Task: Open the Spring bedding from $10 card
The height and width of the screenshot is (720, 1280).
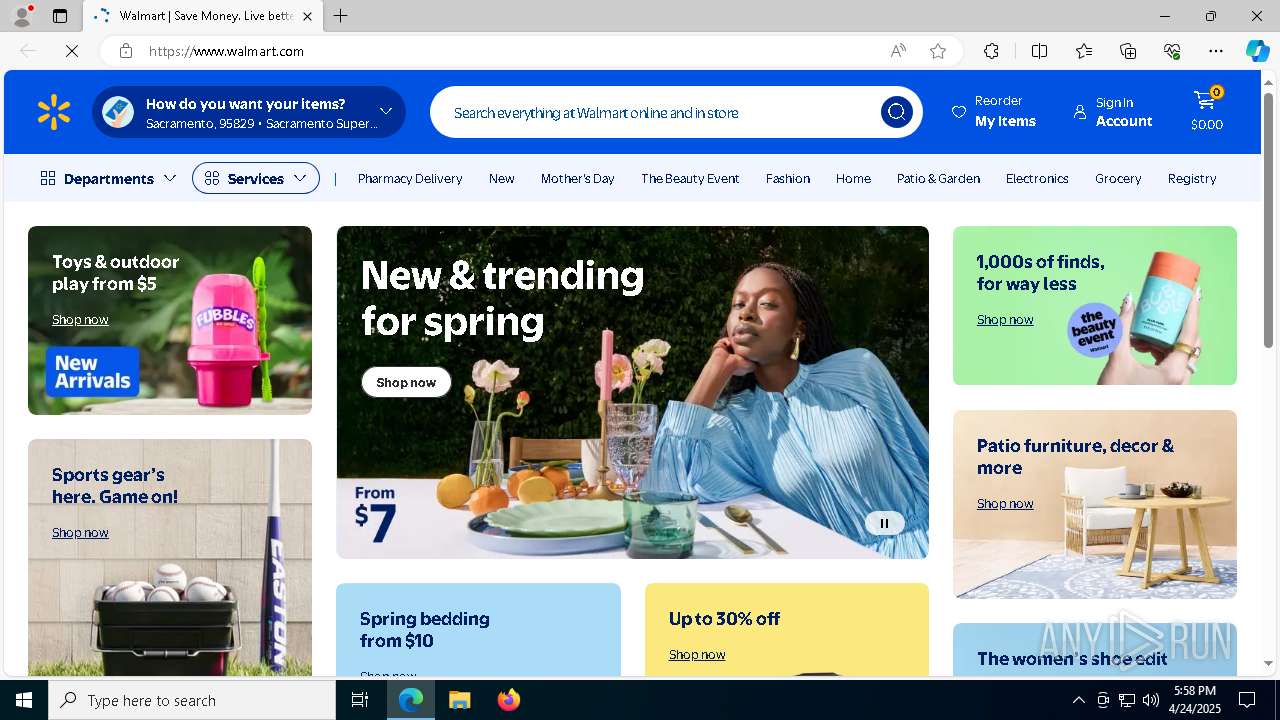Action: pyautogui.click(x=478, y=629)
